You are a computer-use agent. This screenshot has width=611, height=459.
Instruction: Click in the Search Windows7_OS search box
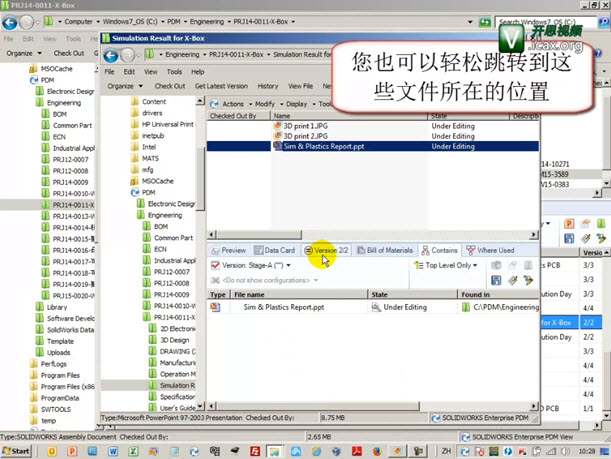(546, 22)
